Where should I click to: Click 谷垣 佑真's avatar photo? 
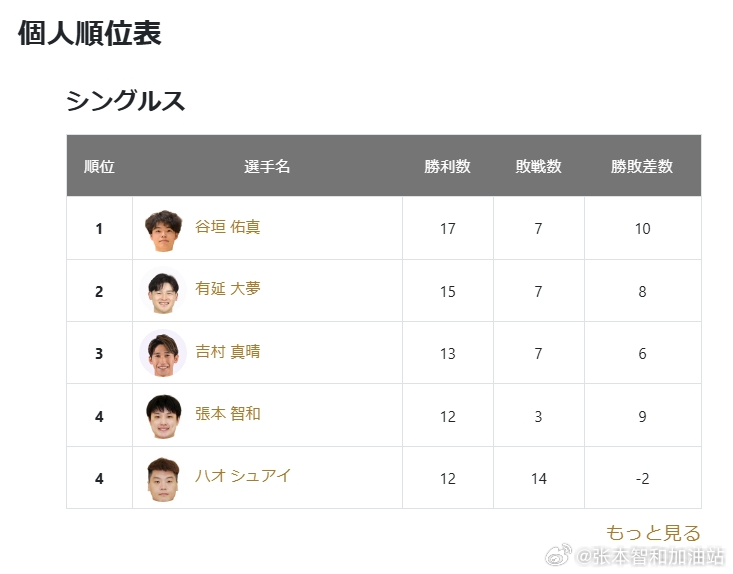tap(163, 231)
